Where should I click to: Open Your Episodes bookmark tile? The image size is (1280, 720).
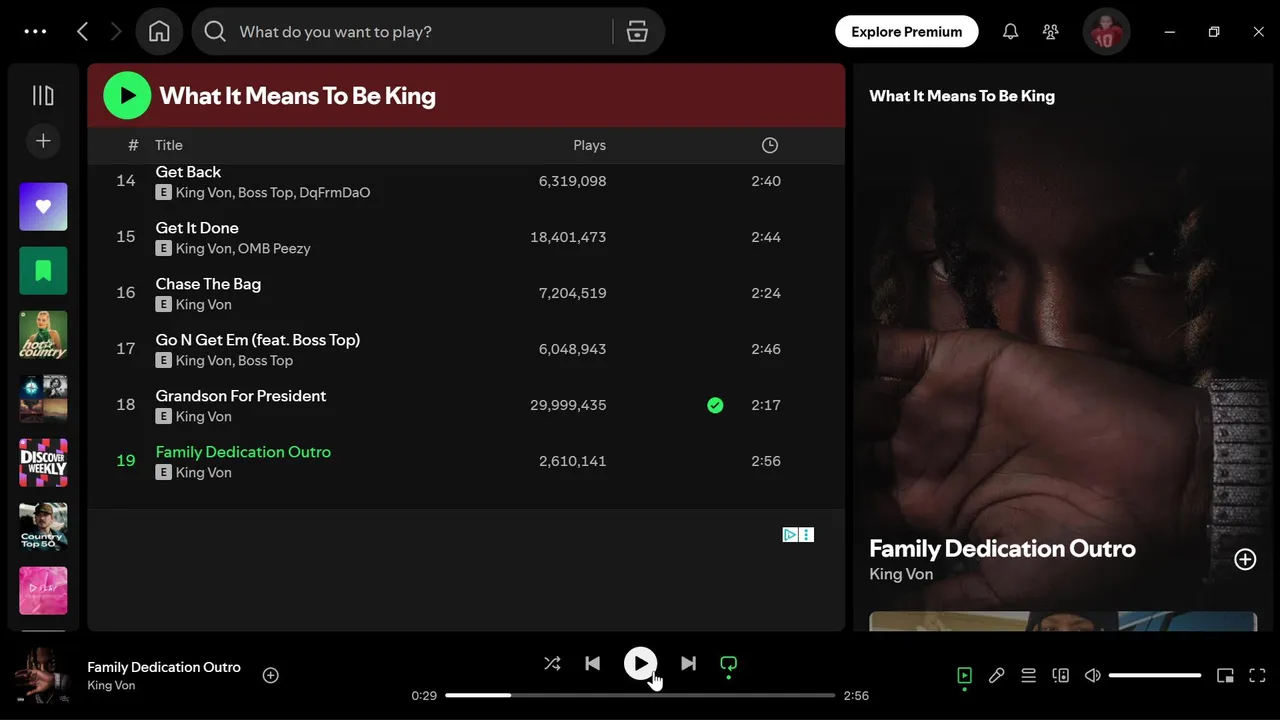point(43,271)
